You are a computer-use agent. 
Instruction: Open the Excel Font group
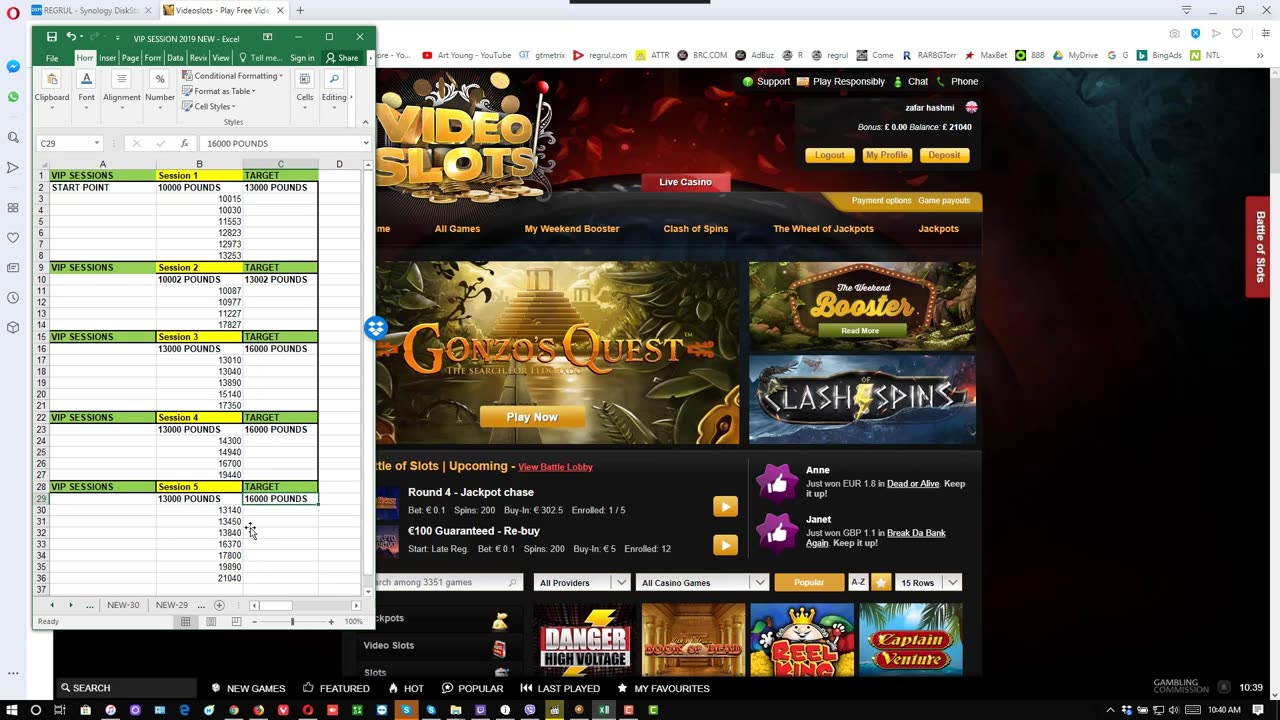point(87,88)
